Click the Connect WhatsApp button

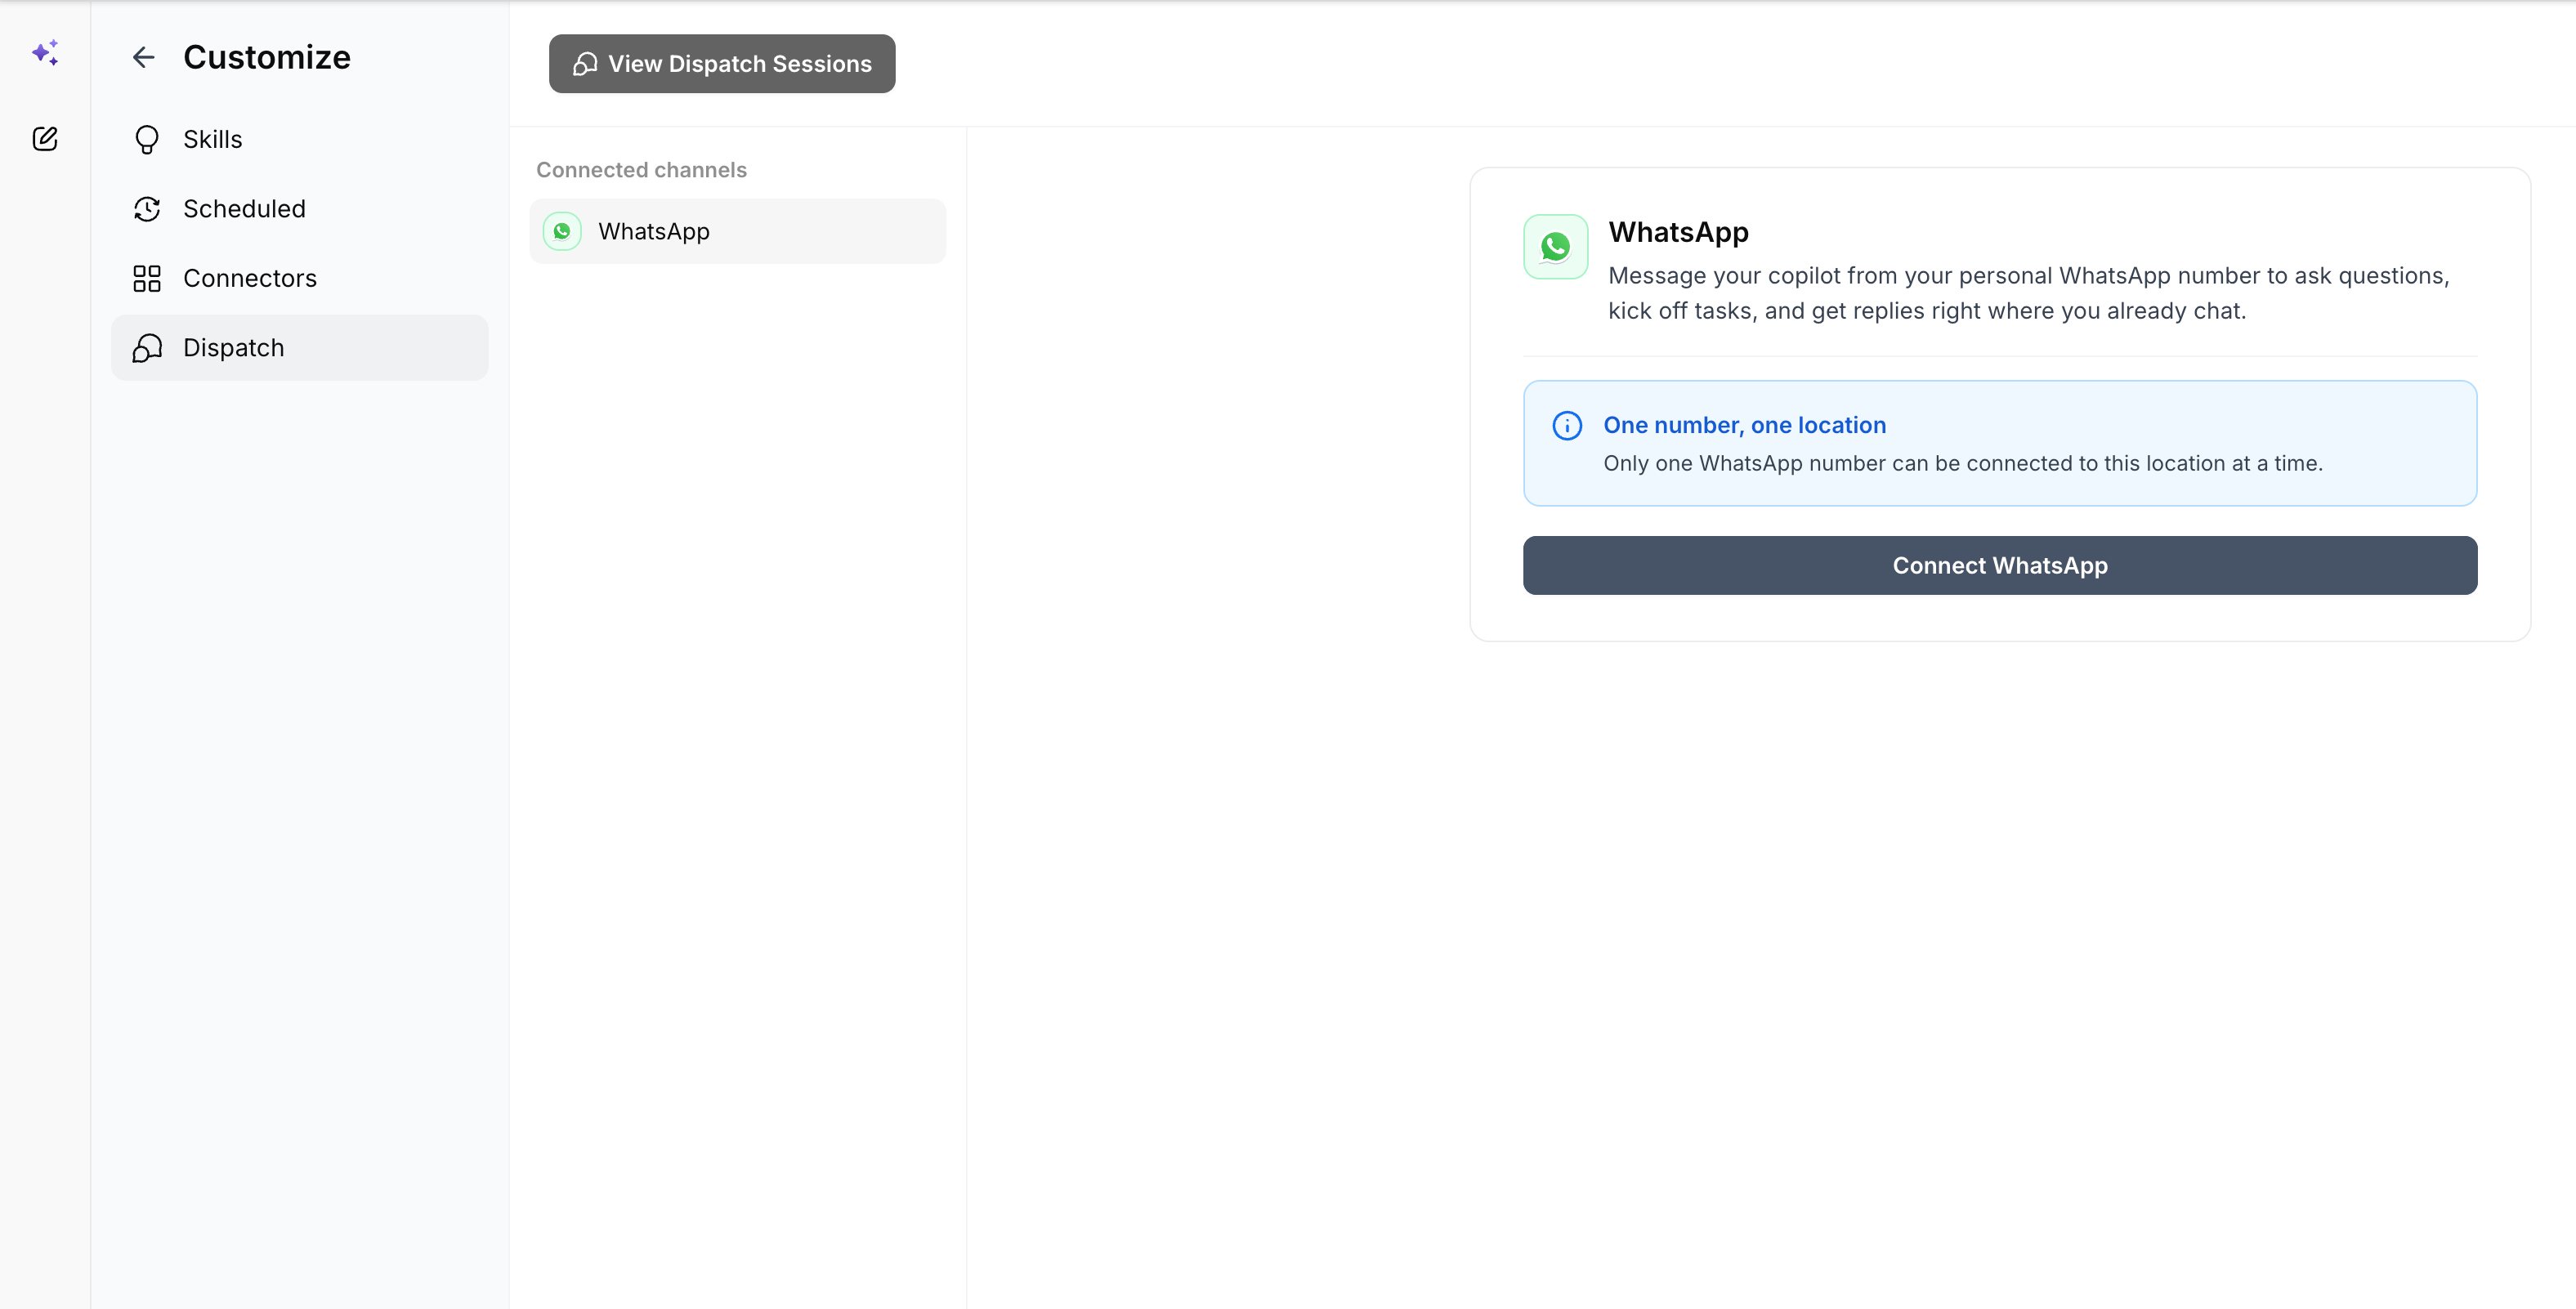click(2000, 565)
